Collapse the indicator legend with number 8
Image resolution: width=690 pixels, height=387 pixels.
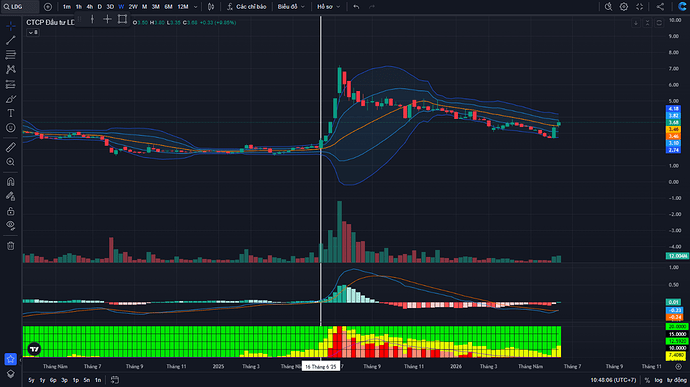pyautogui.click(x=33, y=33)
